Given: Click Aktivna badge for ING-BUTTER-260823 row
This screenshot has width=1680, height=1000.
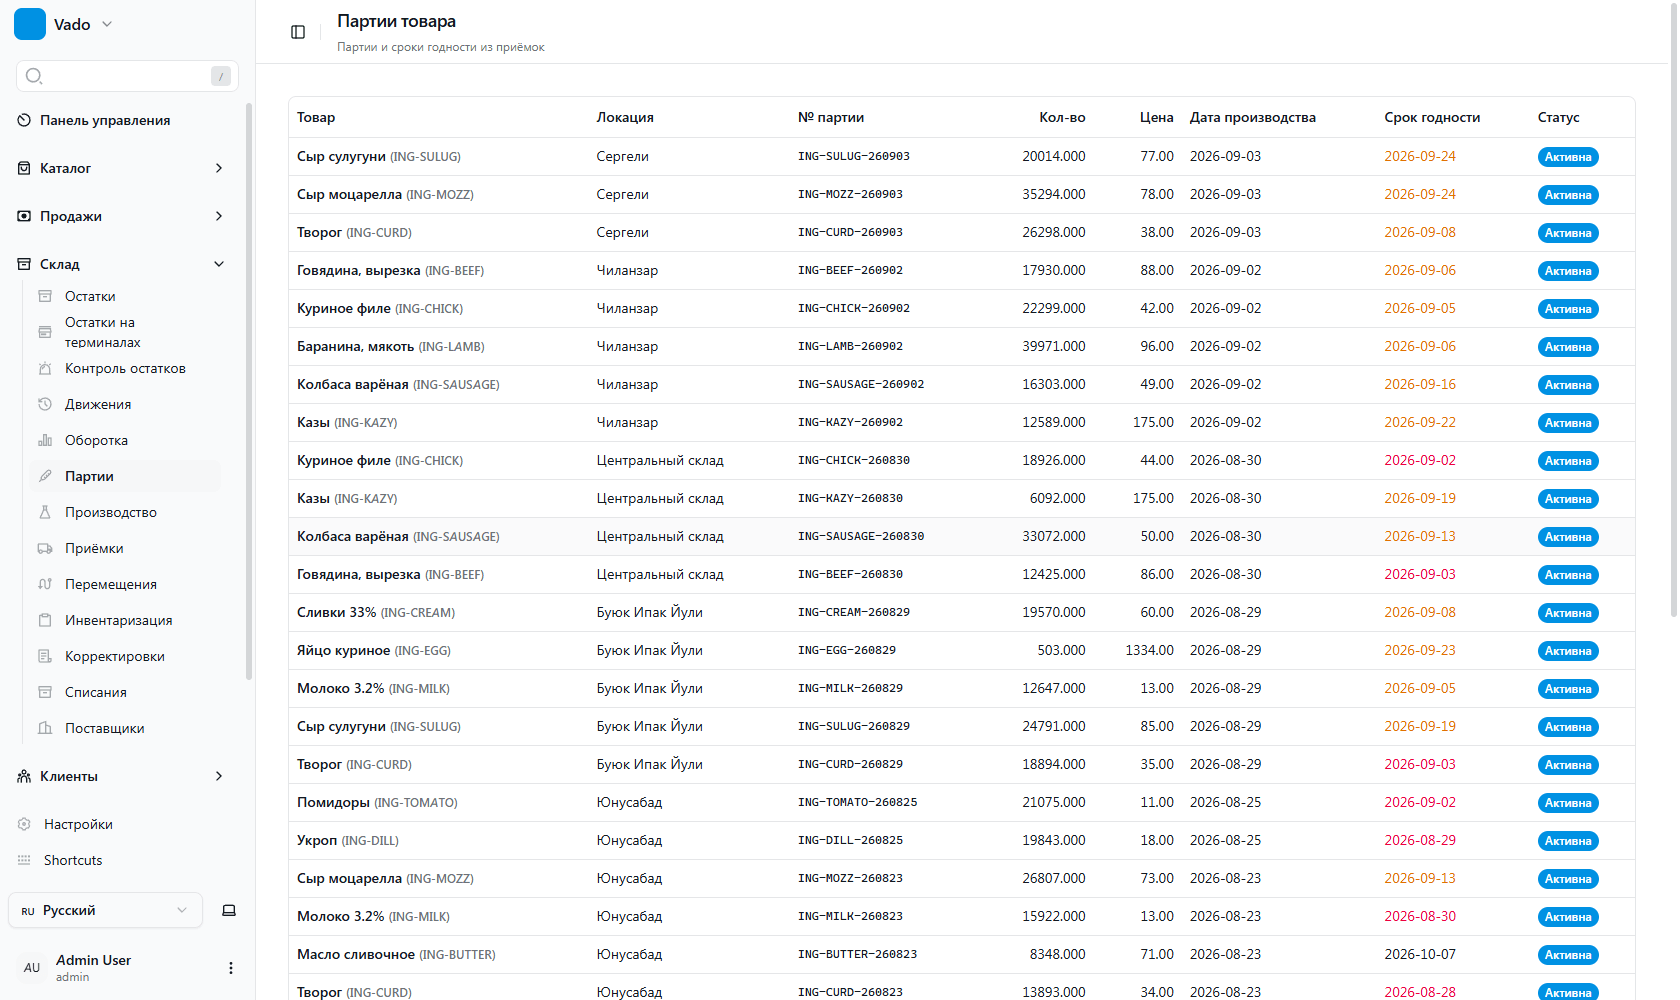Looking at the screenshot, I should click(1567, 955).
